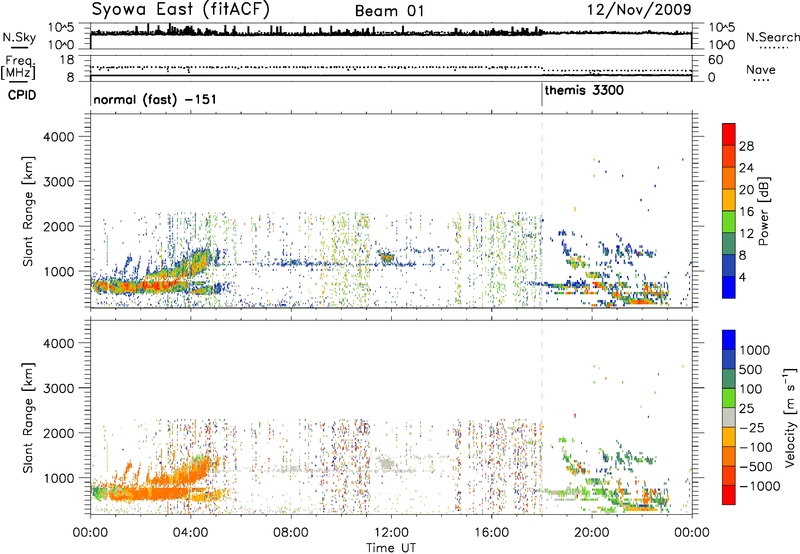
Task: Click the "-25" Velocity colorbar tick label
Action: point(753,427)
